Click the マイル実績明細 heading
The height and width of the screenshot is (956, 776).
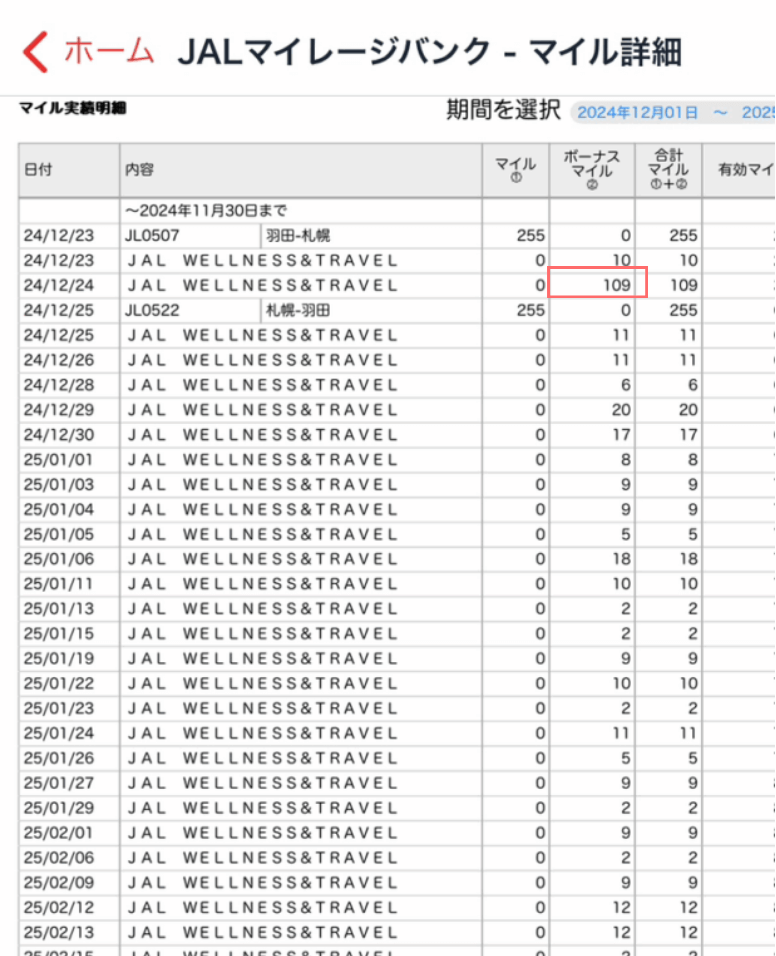click(73, 108)
